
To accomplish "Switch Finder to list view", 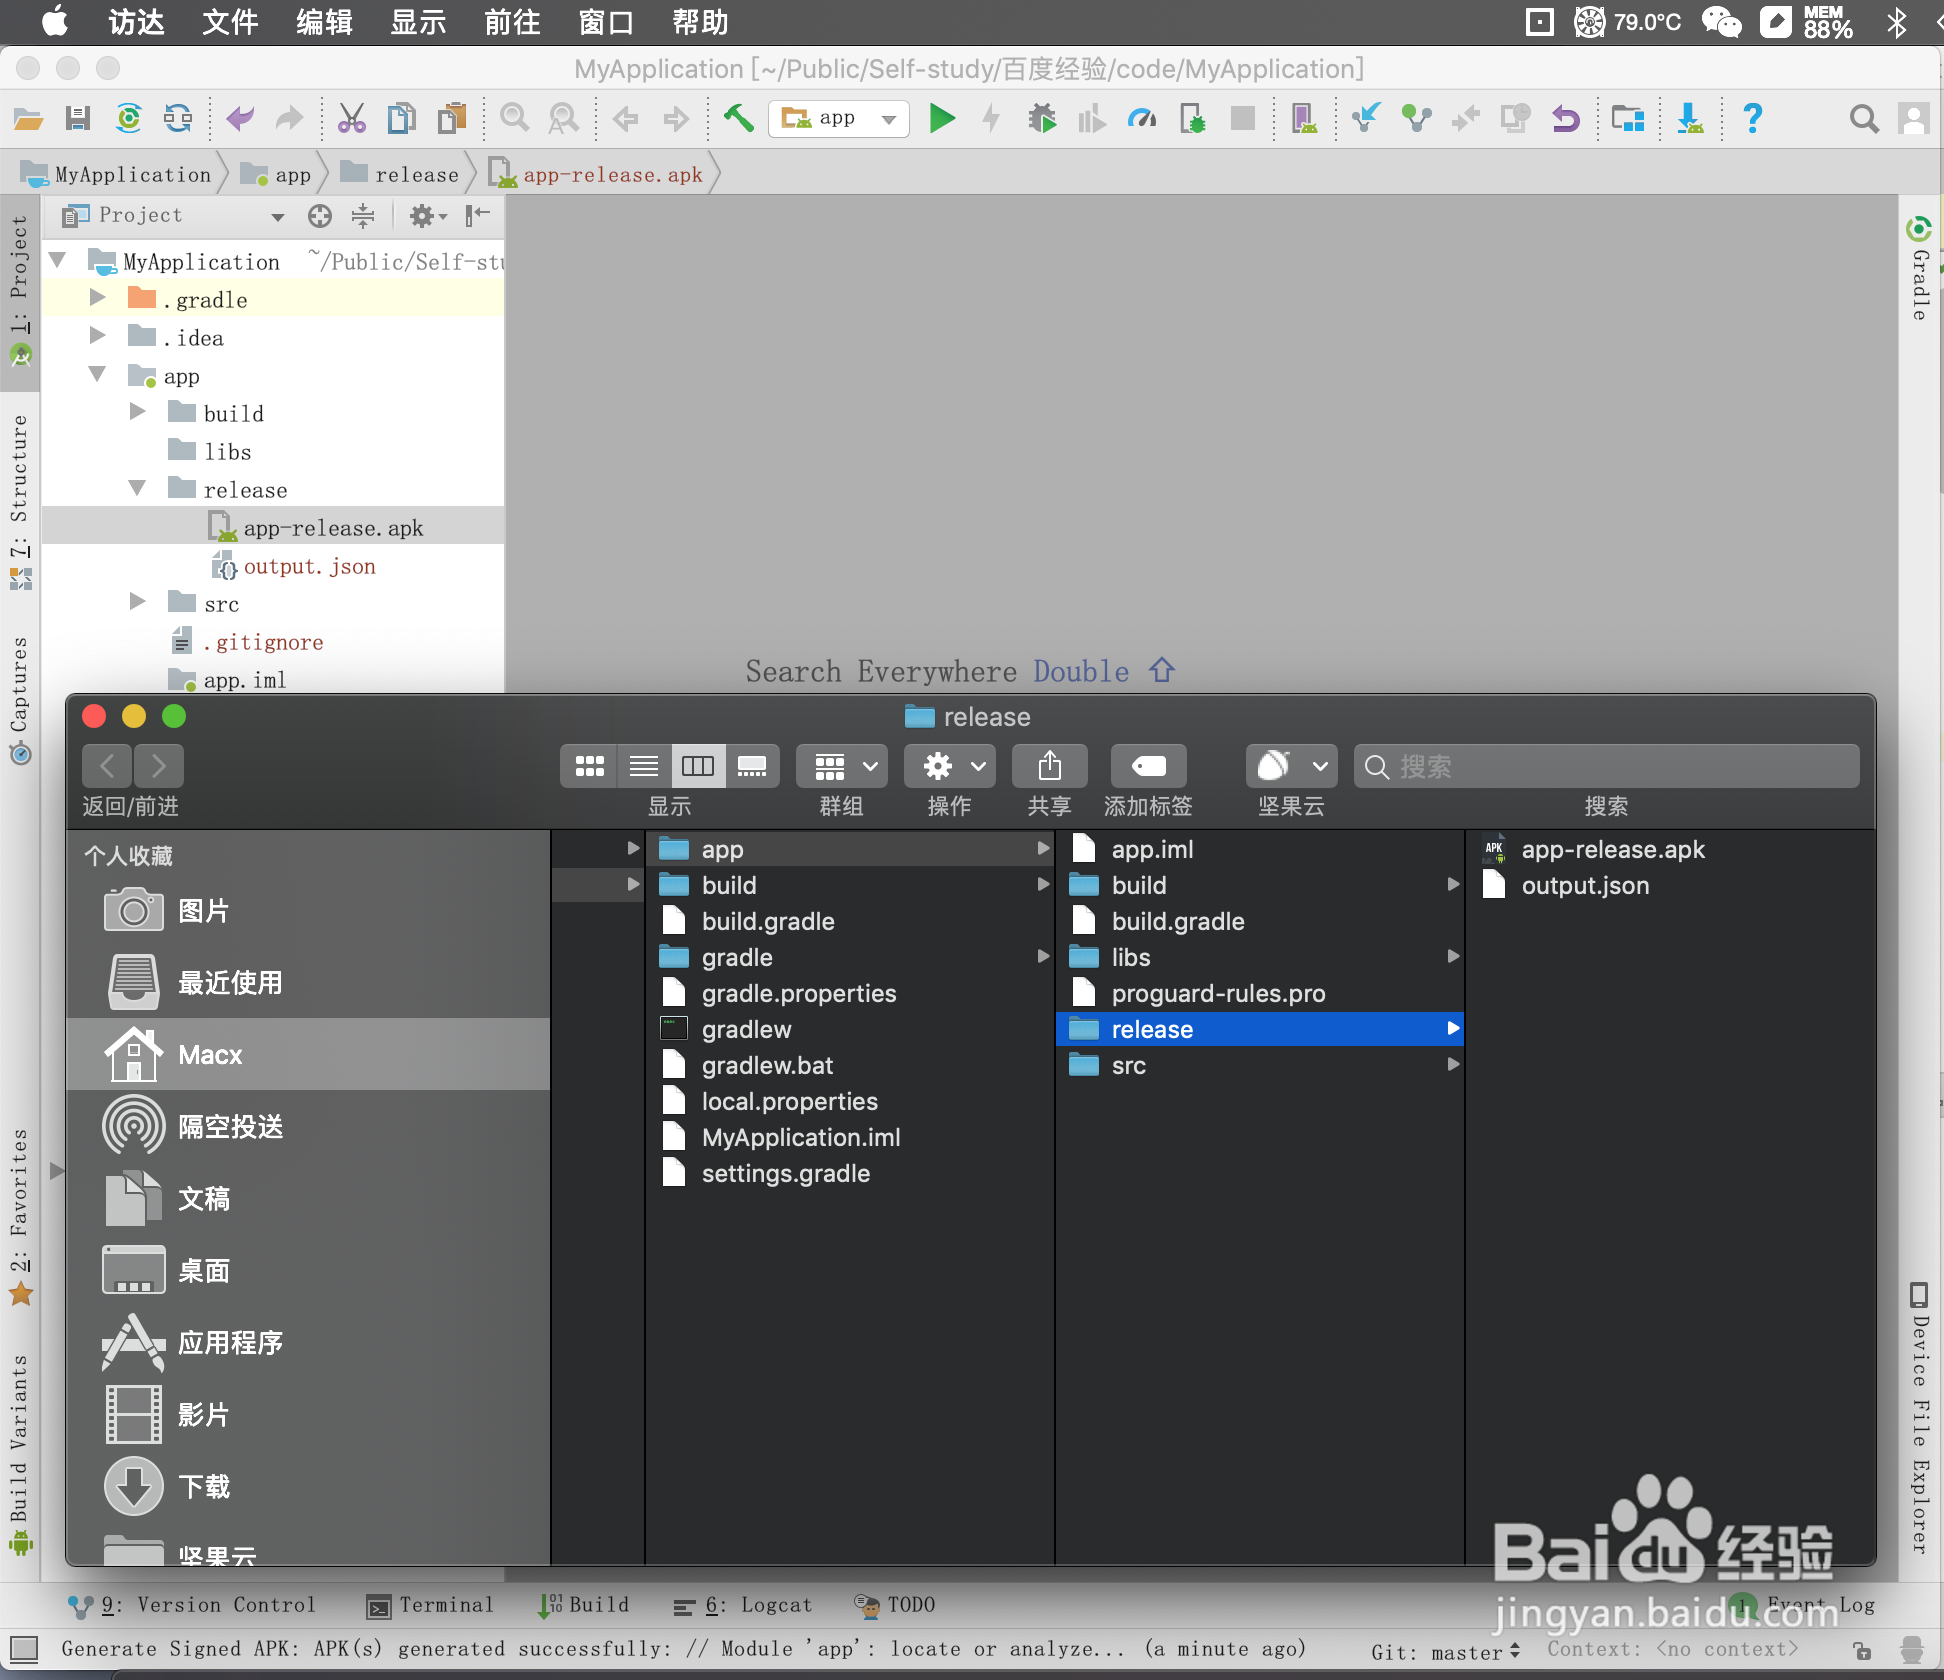I will click(x=643, y=767).
